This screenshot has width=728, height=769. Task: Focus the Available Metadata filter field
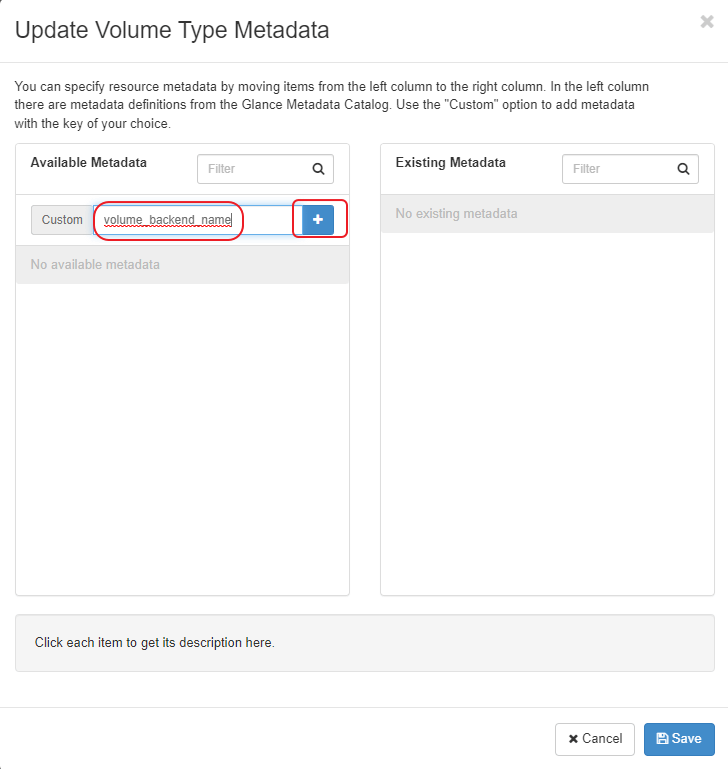tap(251, 169)
